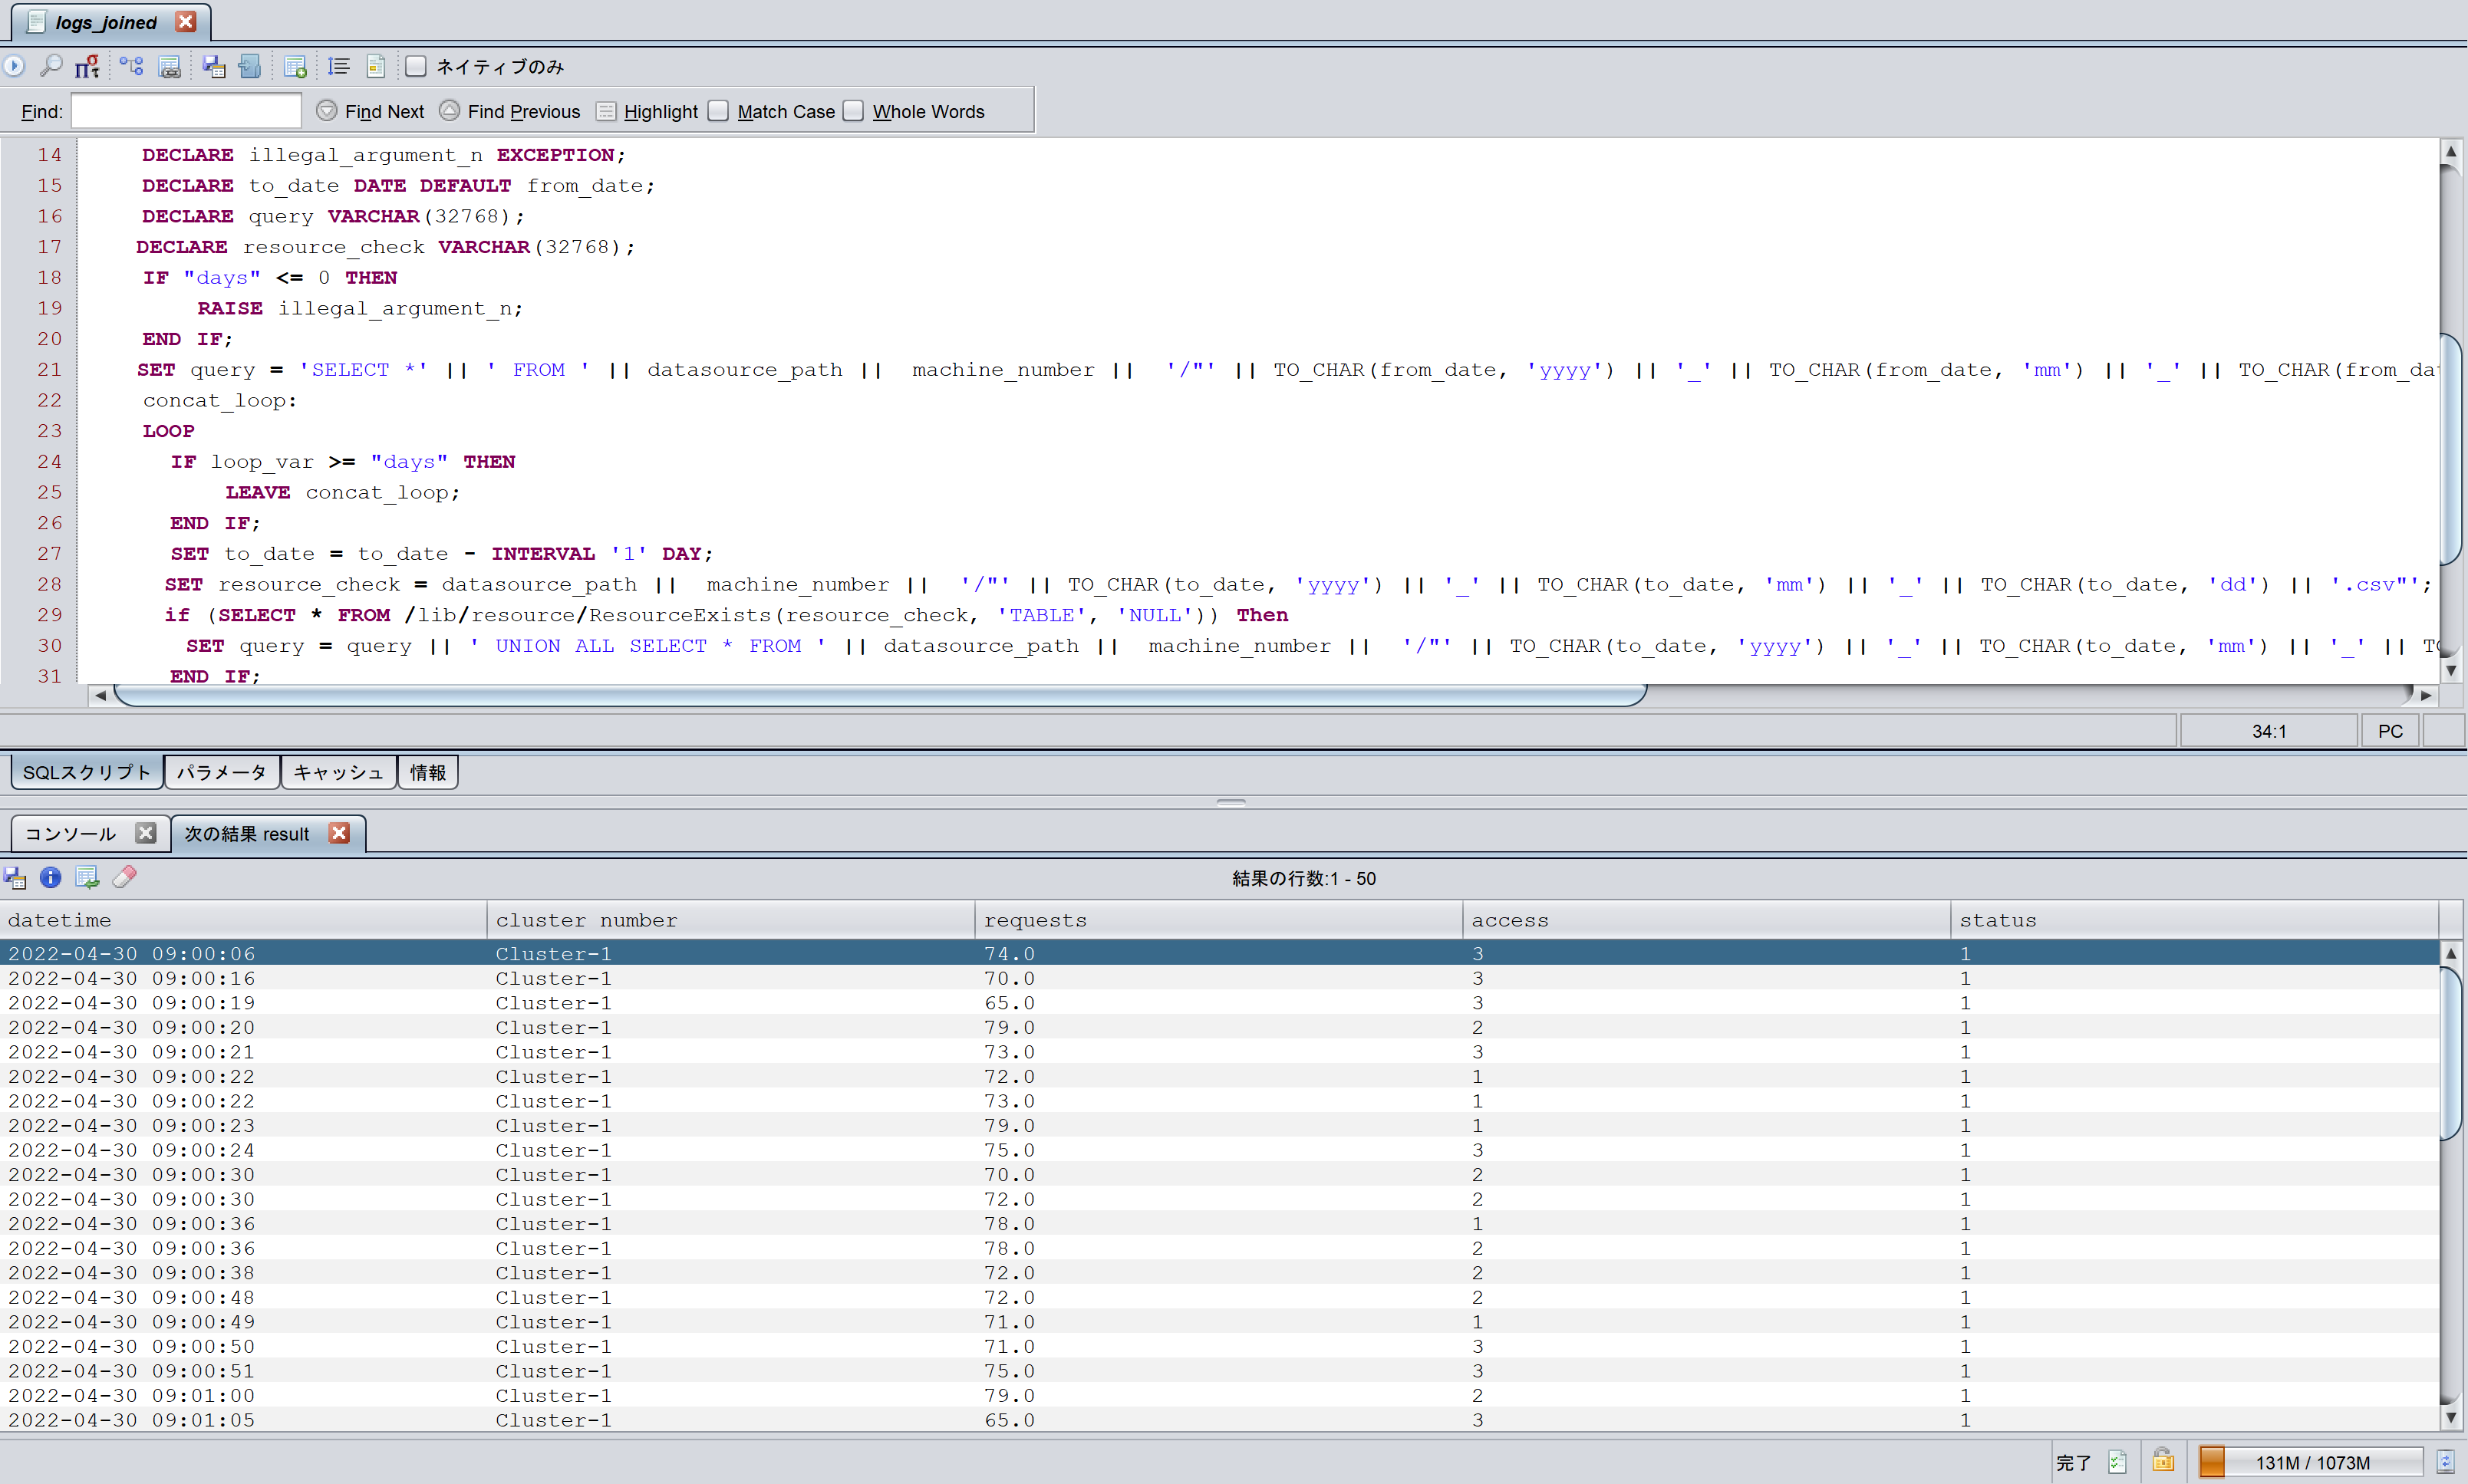This screenshot has width=2468, height=1484.
Task: Select row with datetime 2022-04-30 09:00:16
Action: [1219, 978]
